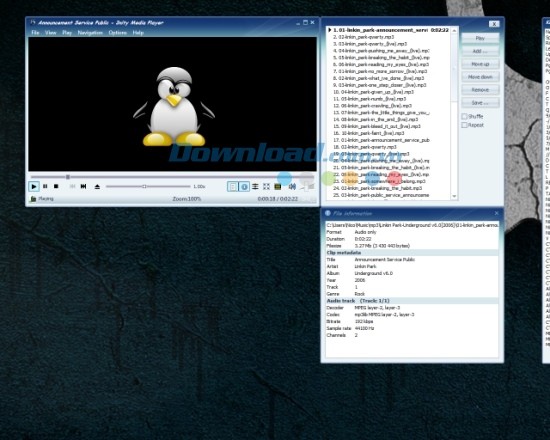
Task: Select playlist item 8 what_ive_done_(live)
Action: point(388,78)
